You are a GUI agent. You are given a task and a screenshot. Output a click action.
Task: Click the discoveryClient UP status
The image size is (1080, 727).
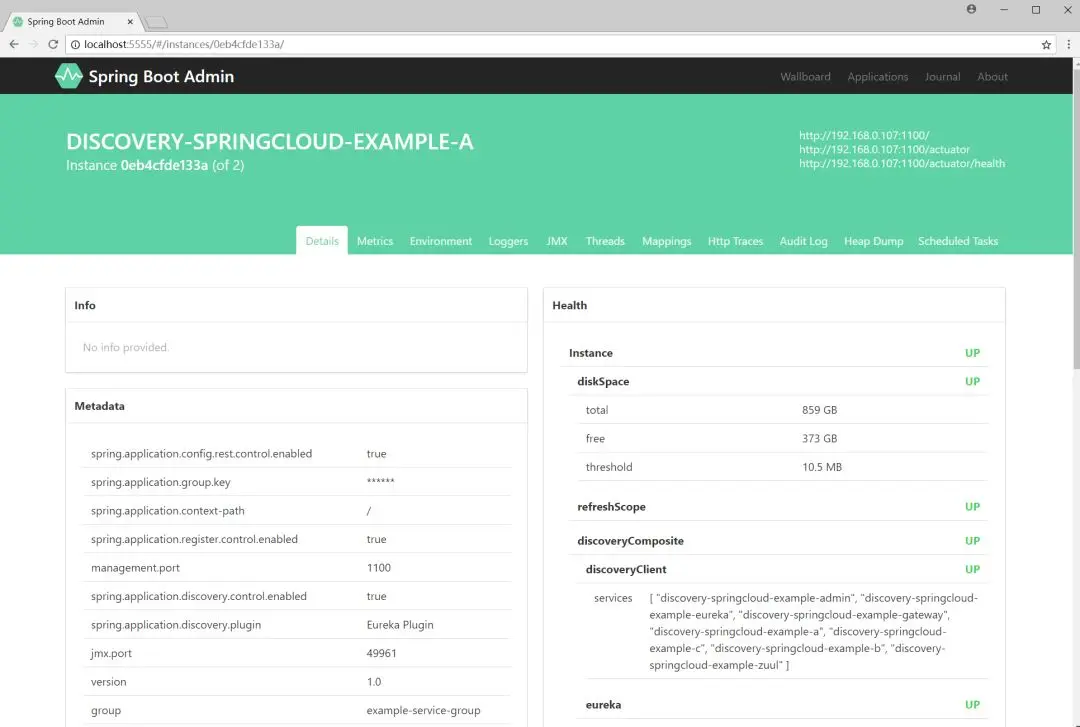tap(972, 569)
